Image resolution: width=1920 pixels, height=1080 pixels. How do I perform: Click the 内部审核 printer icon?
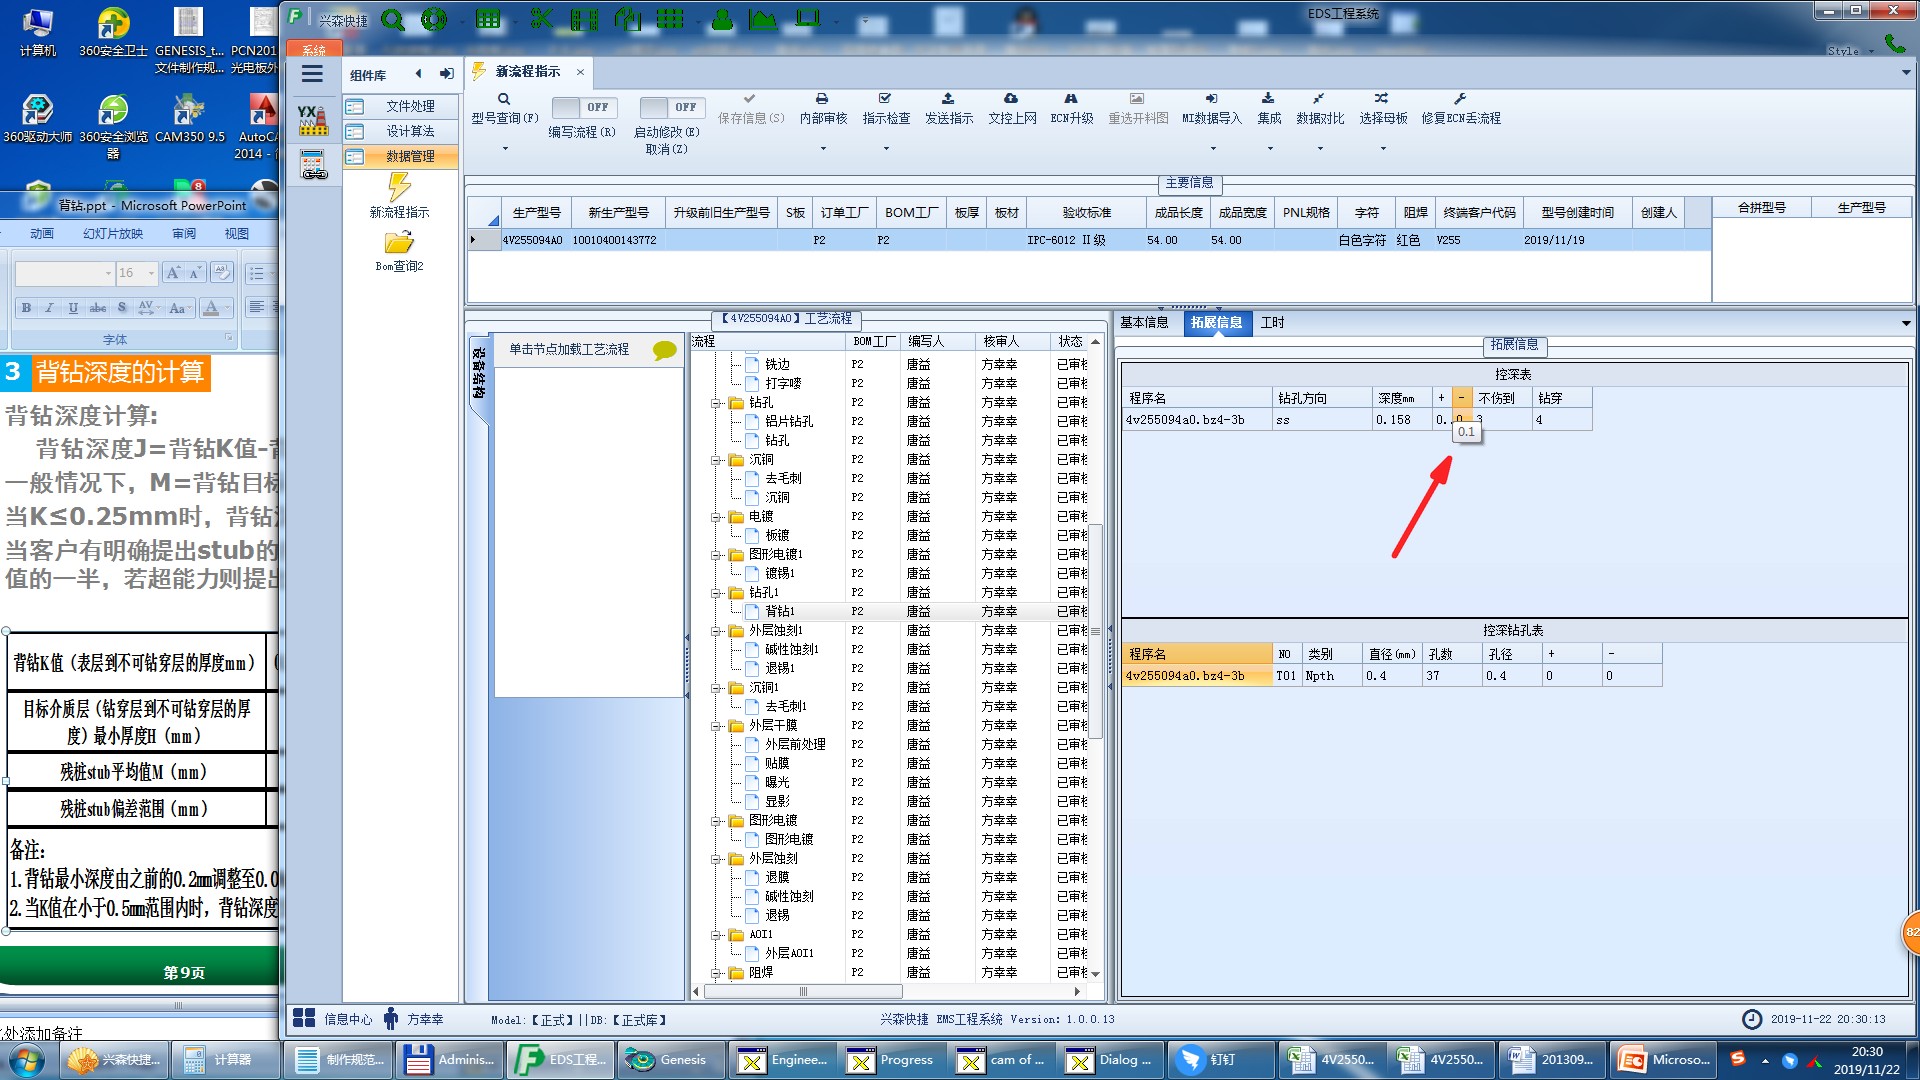click(x=822, y=99)
